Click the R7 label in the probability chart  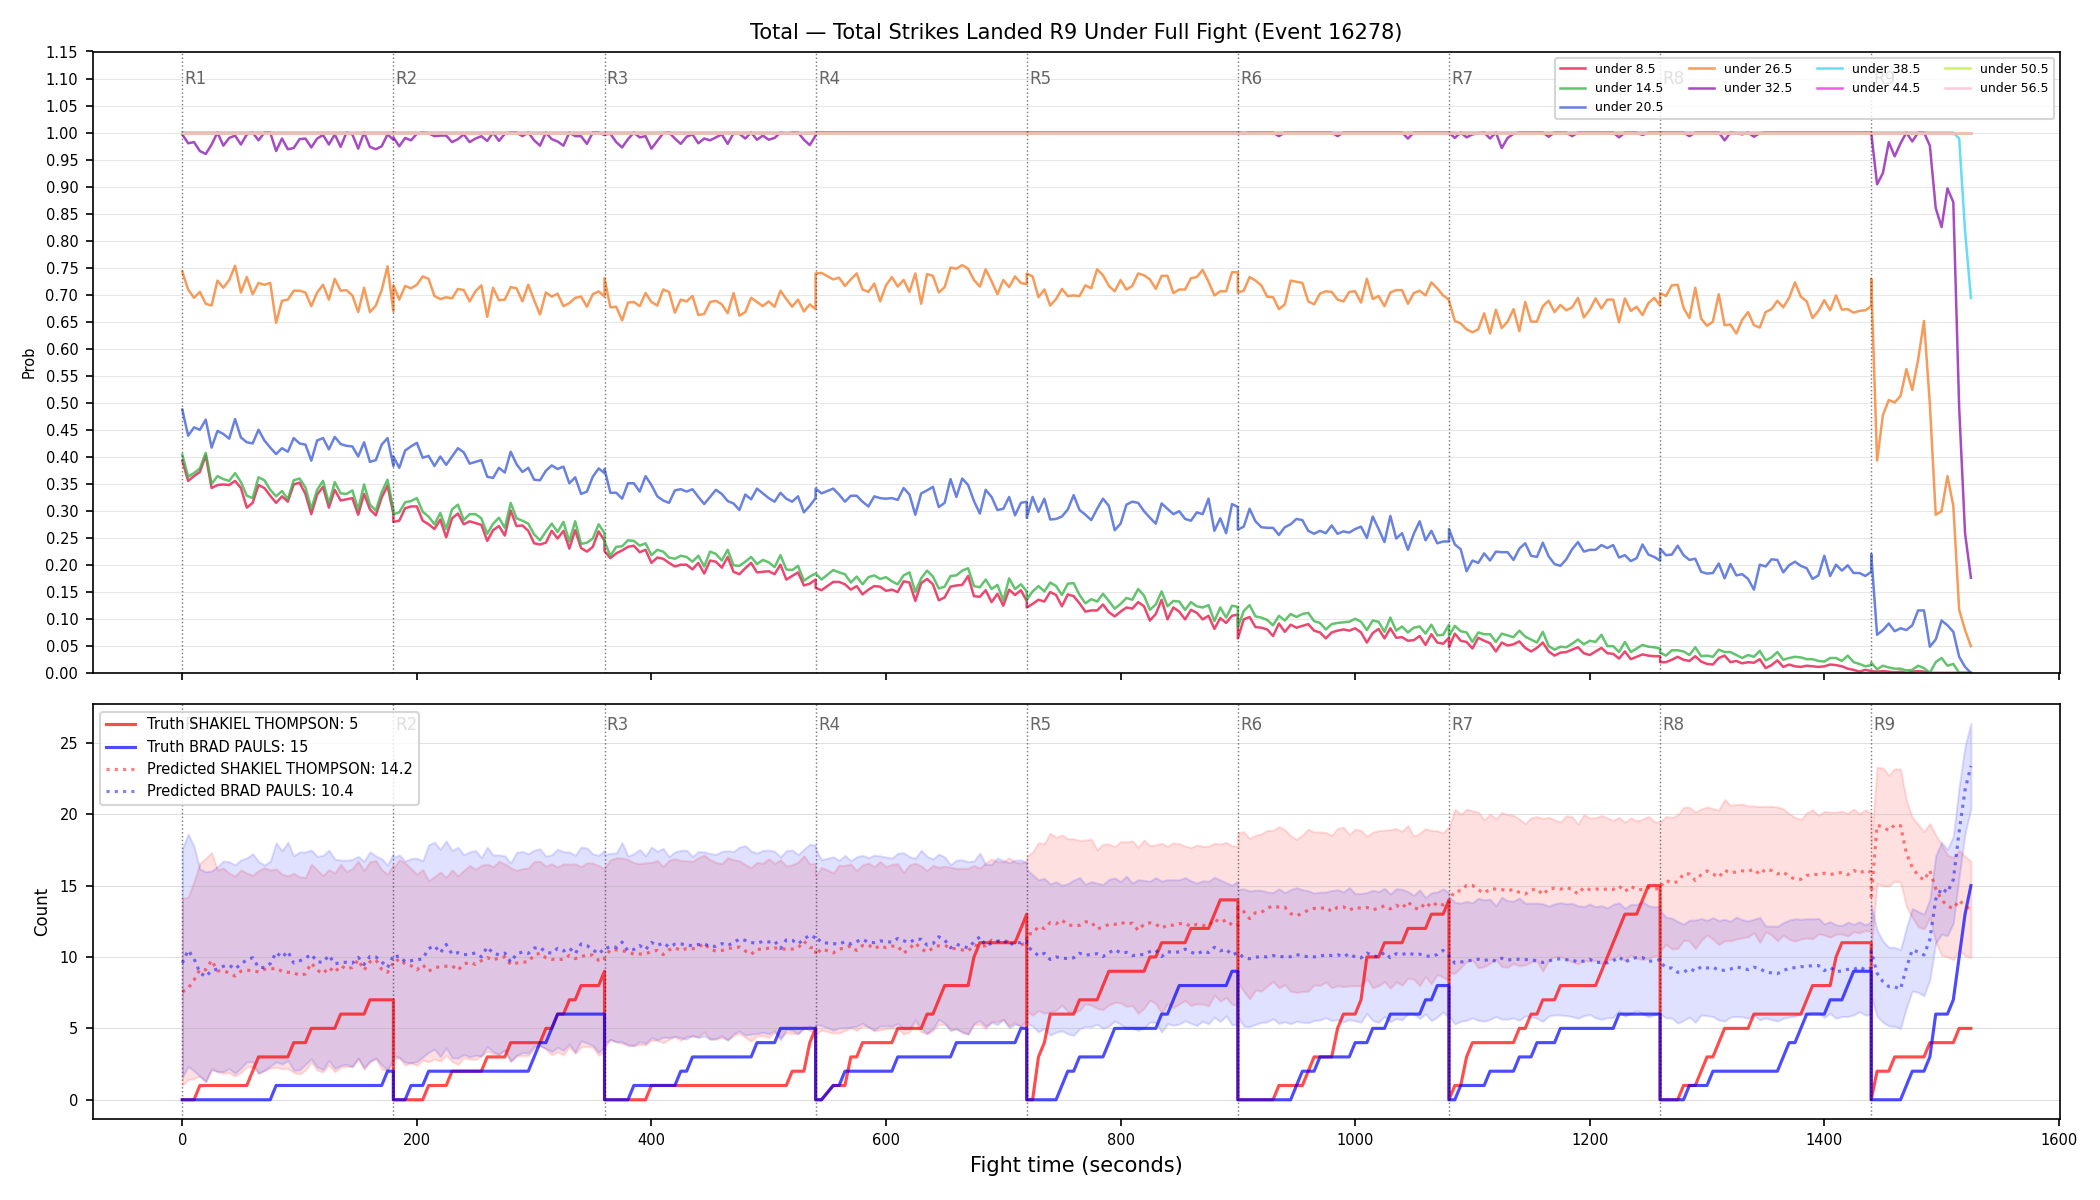pyautogui.click(x=1462, y=78)
